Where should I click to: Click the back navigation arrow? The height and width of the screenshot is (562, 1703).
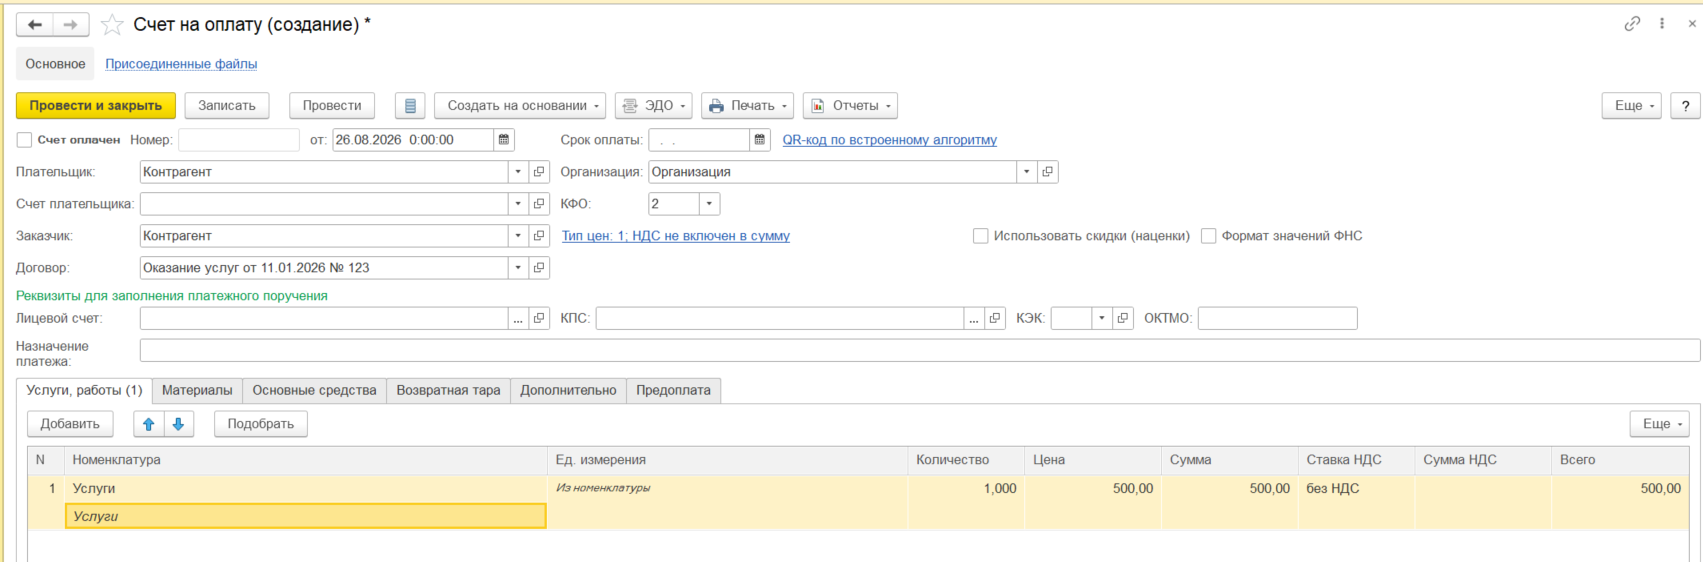35,25
